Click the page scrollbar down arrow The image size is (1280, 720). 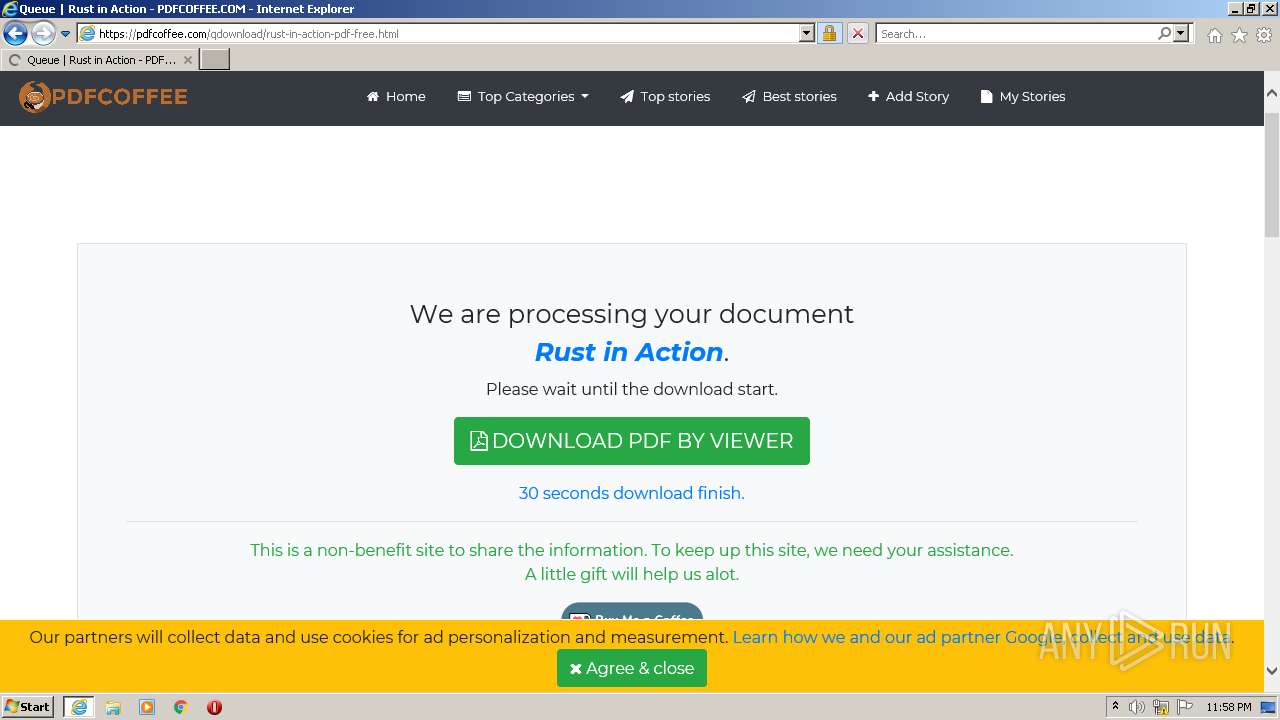click(x=1272, y=671)
